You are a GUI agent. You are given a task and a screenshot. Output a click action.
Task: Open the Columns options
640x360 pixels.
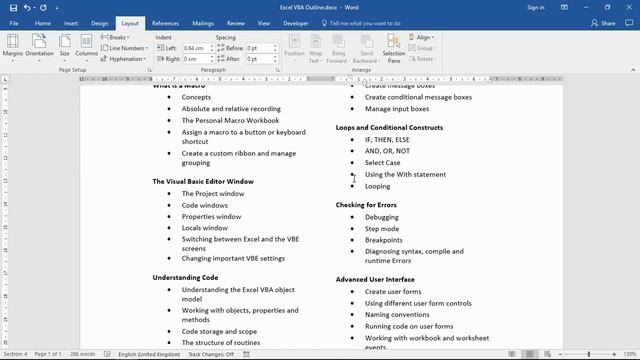click(86, 48)
